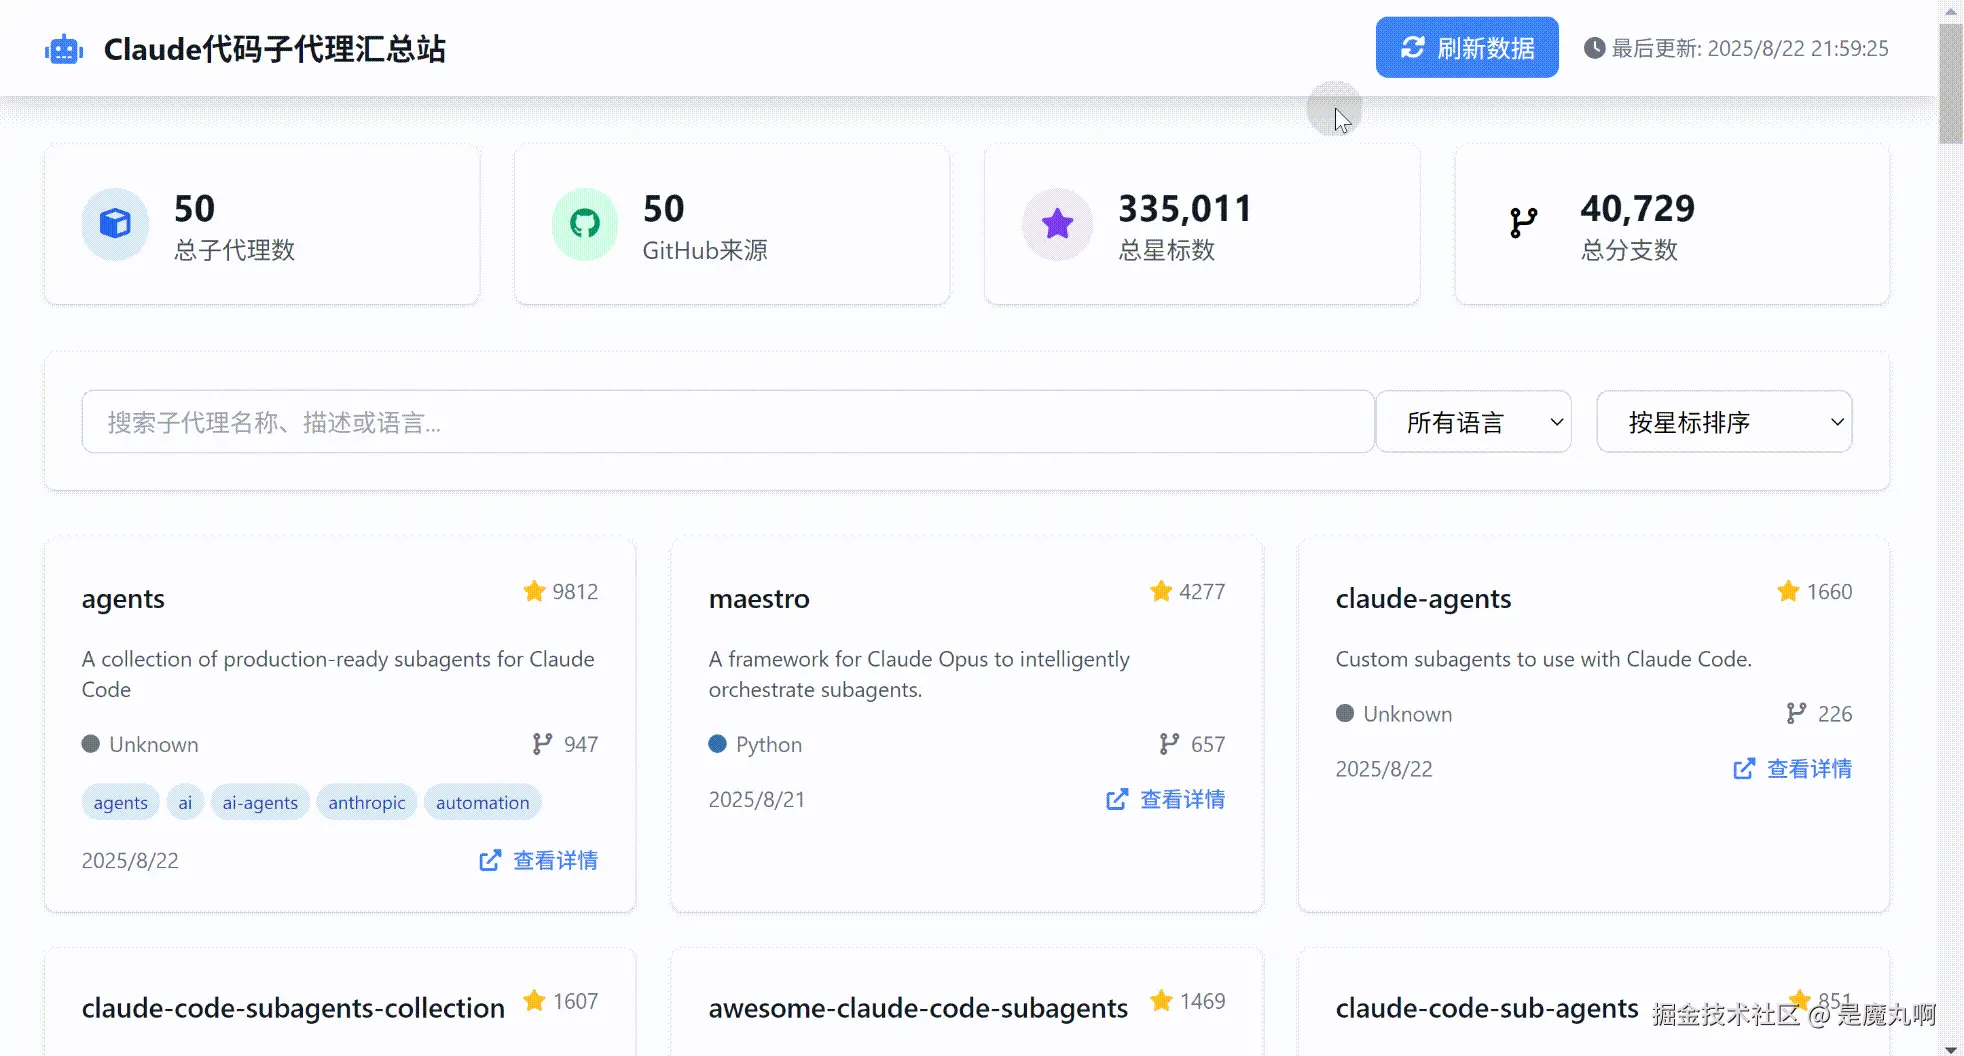Select the 'agents' tag chip
The height and width of the screenshot is (1056, 1964).
point(120,802)
